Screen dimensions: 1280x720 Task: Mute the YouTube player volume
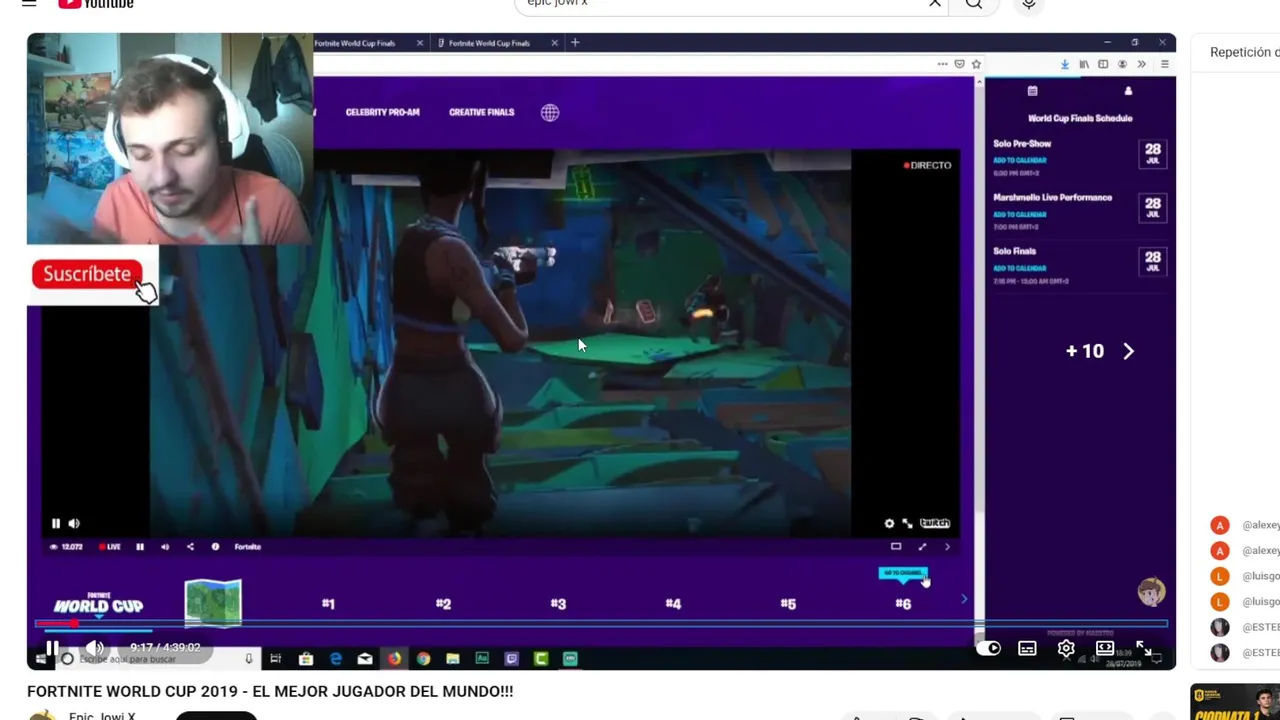coord(94,648)
